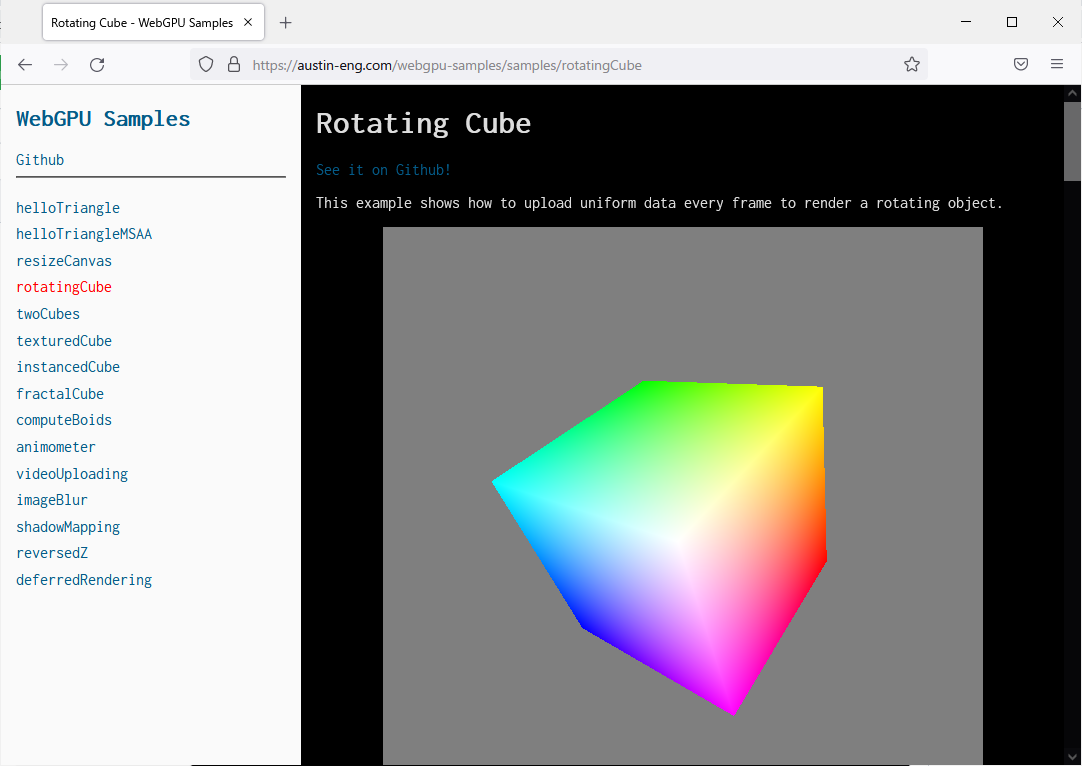Viewport: 1082px width, 766px height.
Task: Select the texturedCube sample
Action: 64,340
